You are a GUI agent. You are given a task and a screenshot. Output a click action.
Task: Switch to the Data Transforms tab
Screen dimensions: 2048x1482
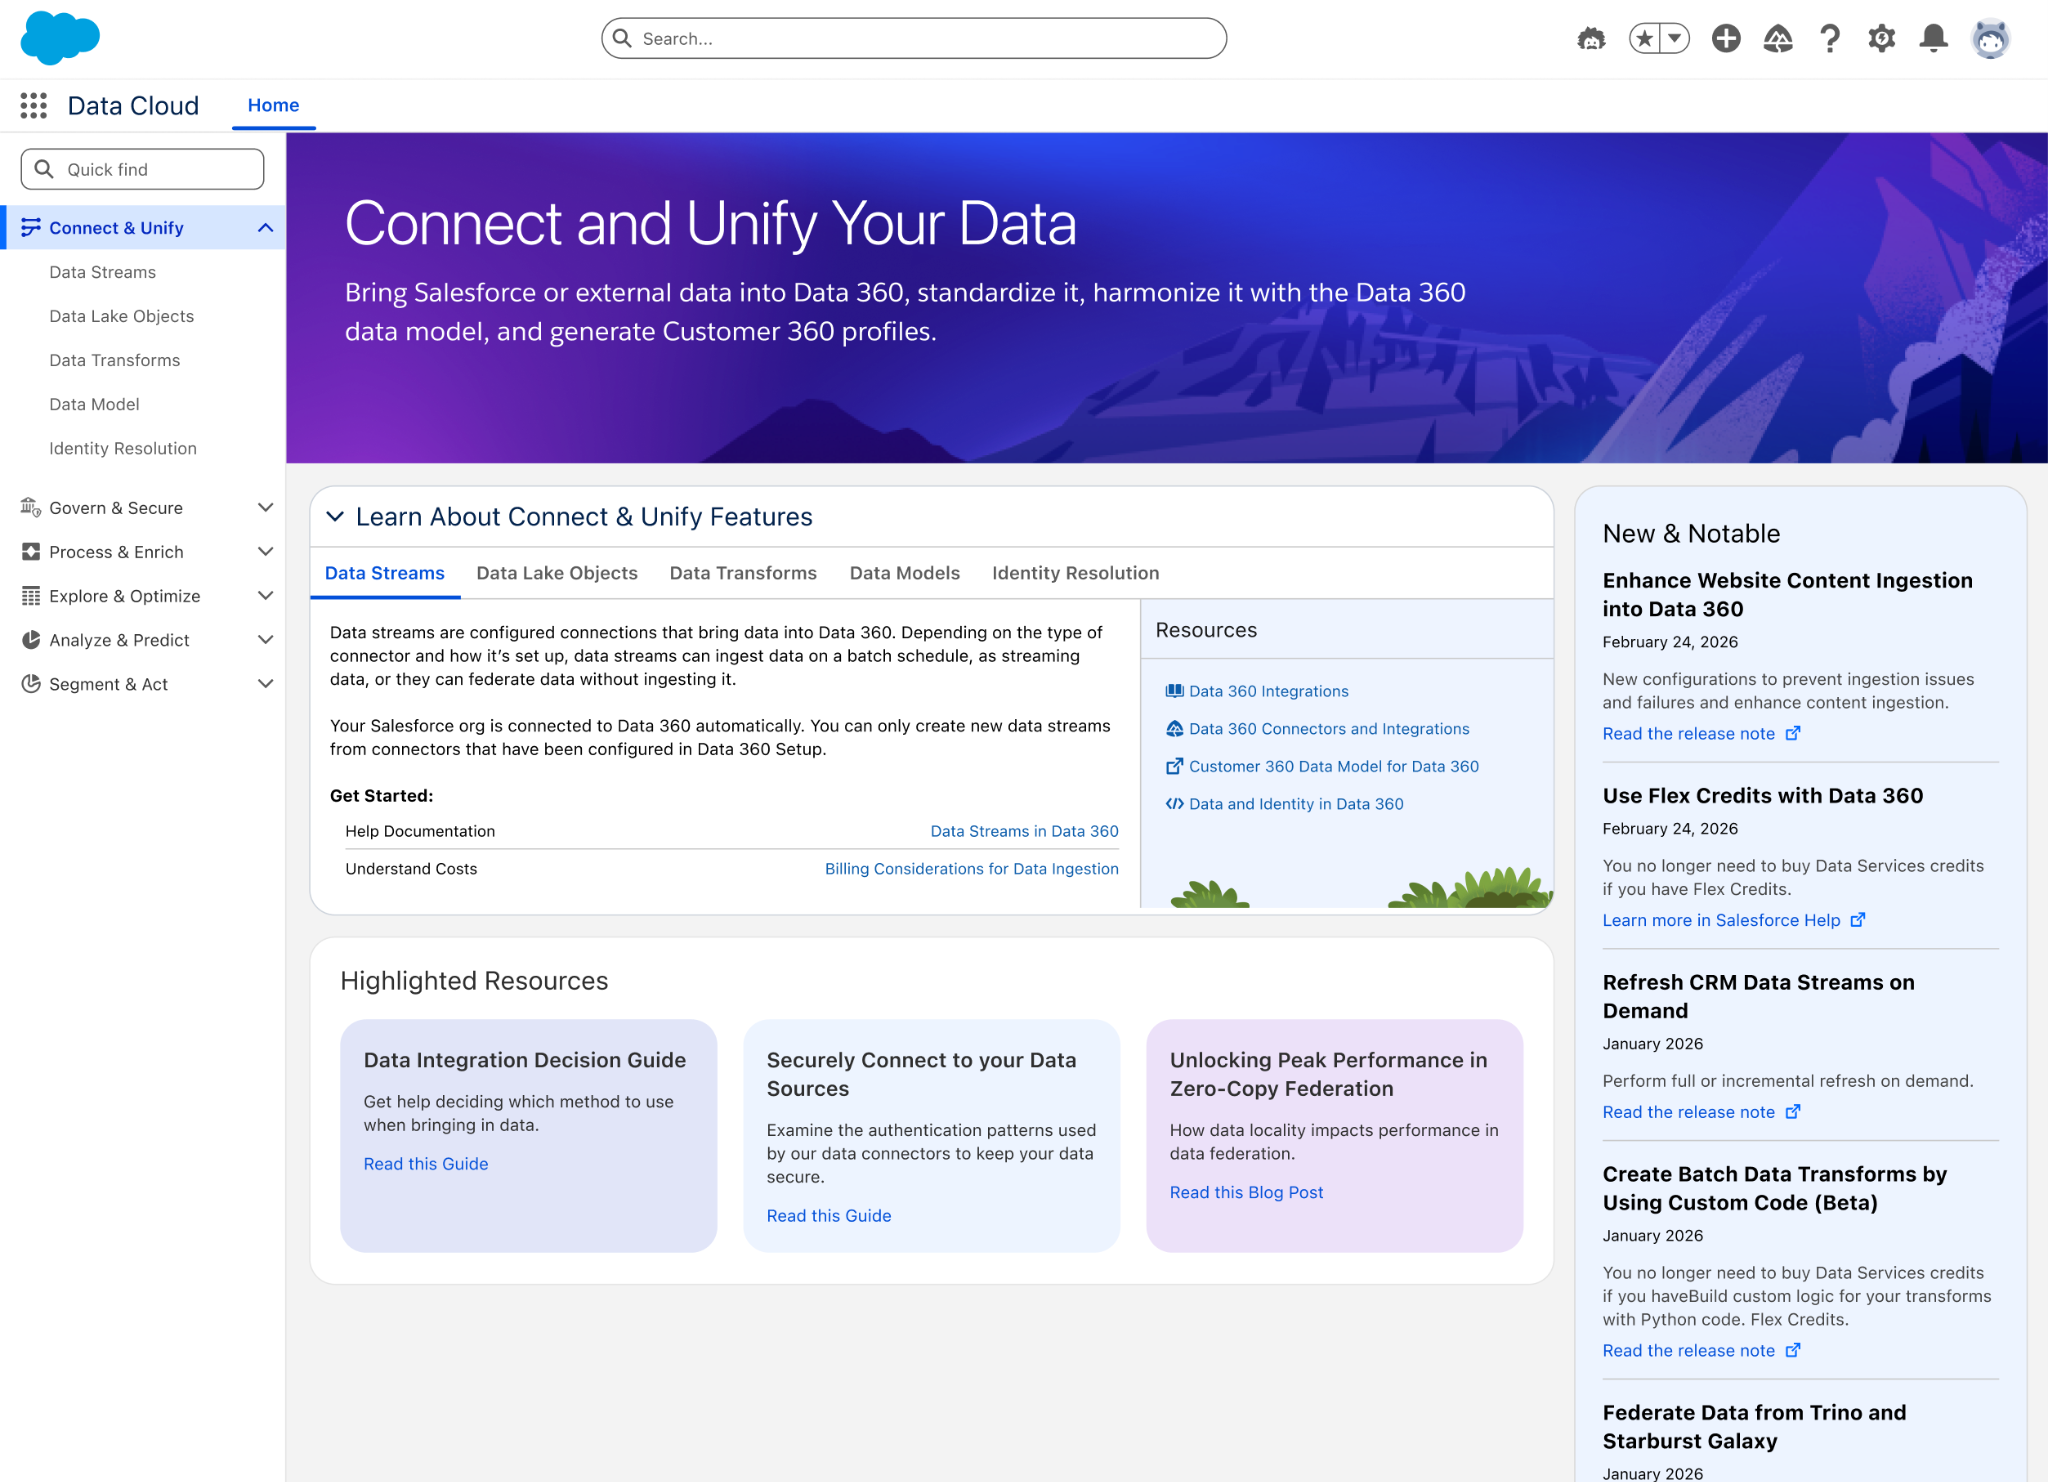[743, 573]
